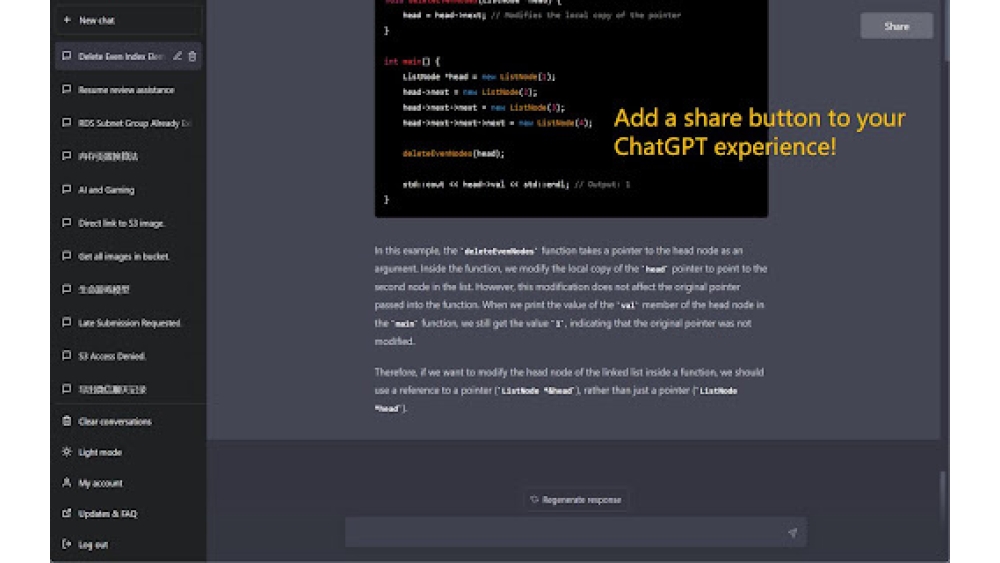Click Regenerate response
The height and width of the screenshot is (563, 1000).
pos(575,500)
